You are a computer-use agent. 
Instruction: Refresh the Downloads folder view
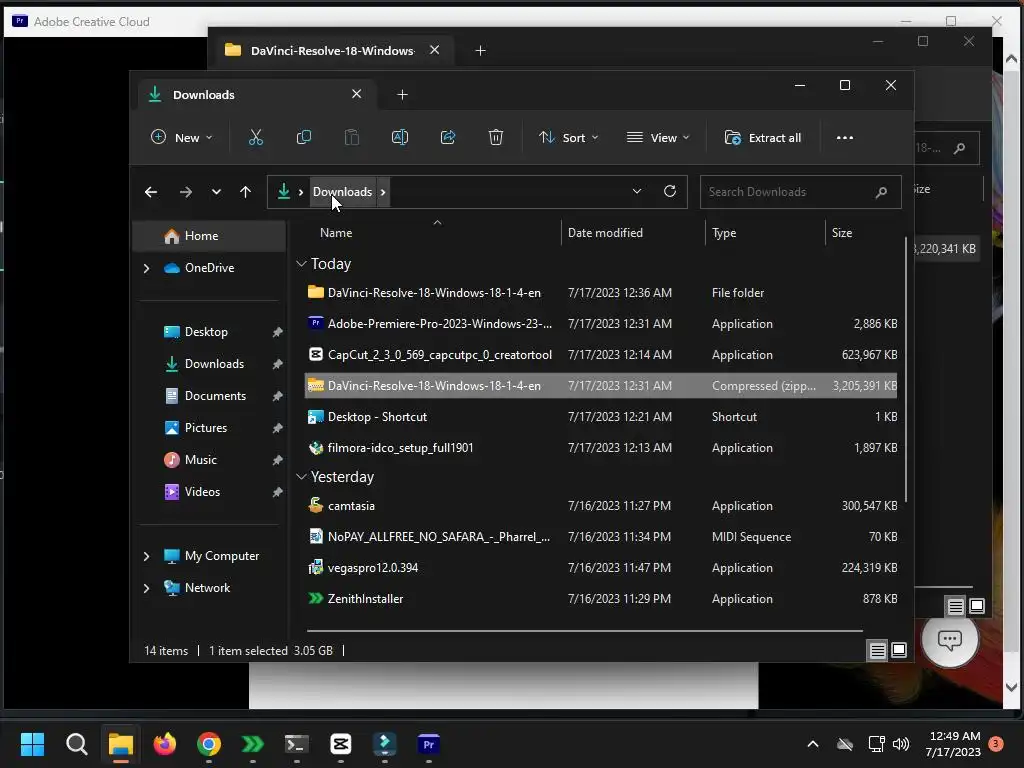[669, 191]
